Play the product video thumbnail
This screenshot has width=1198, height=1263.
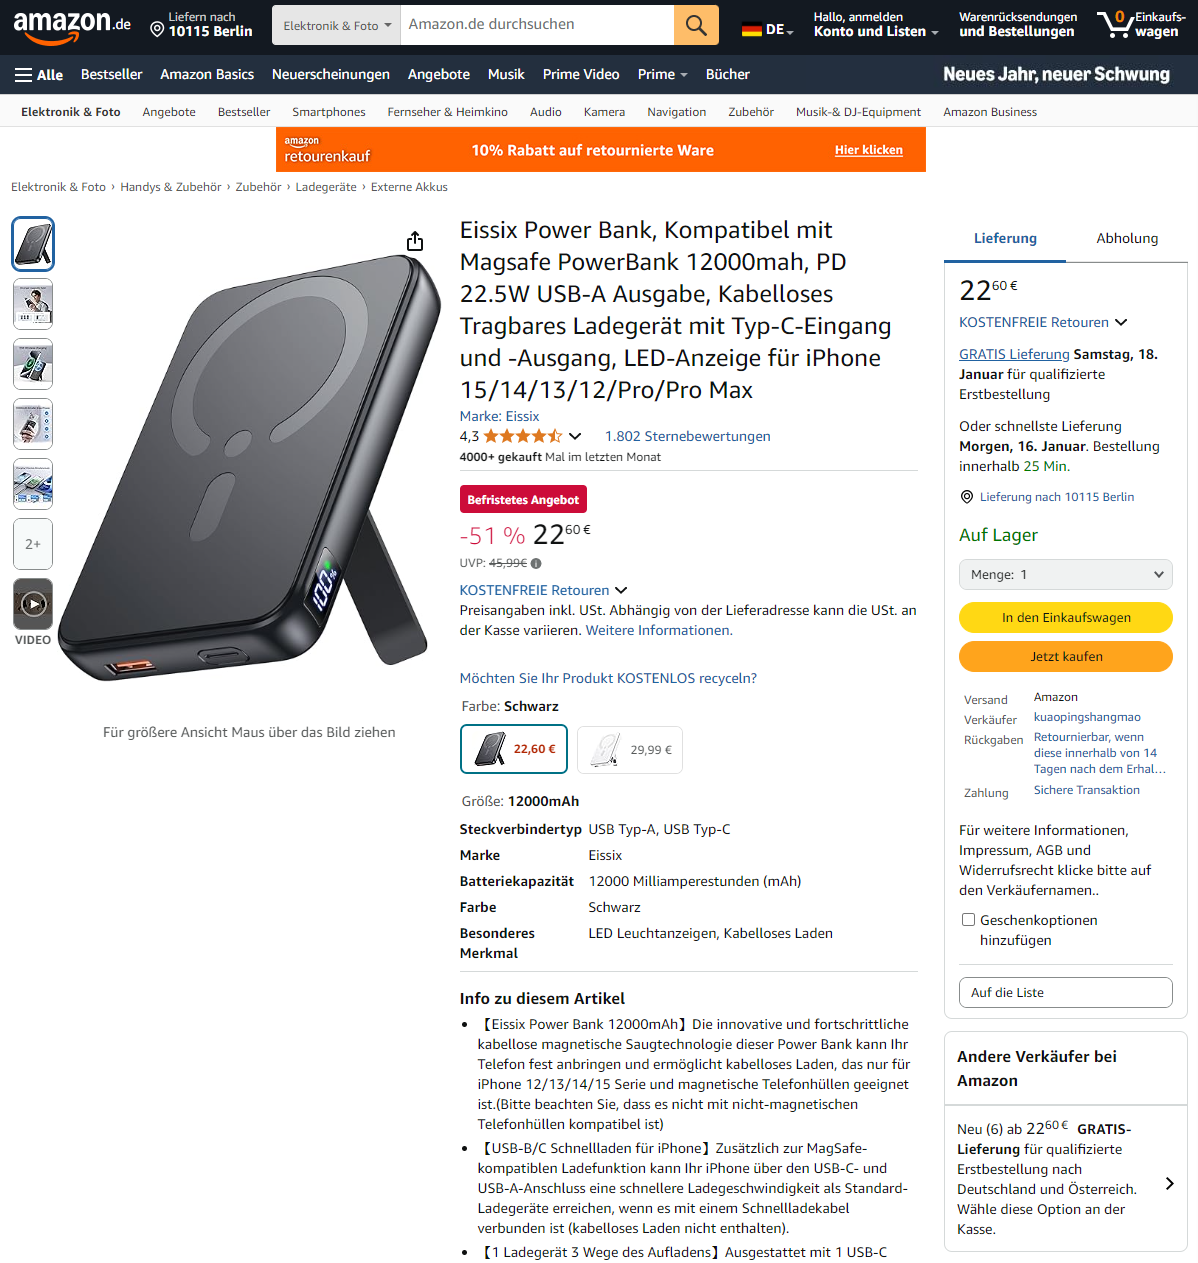[x=33, y=604]
